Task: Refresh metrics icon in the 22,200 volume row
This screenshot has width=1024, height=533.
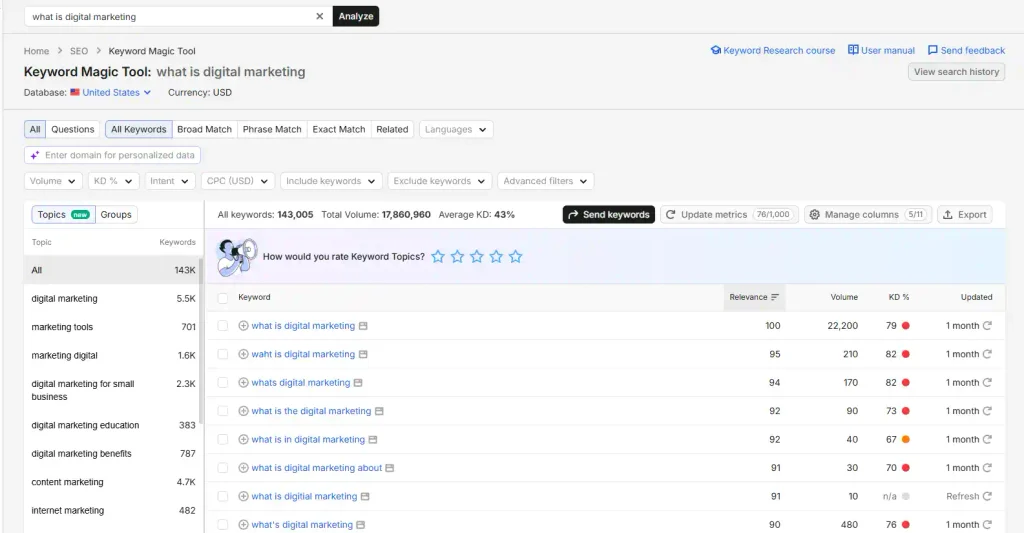Action: [x=987, y=325]
